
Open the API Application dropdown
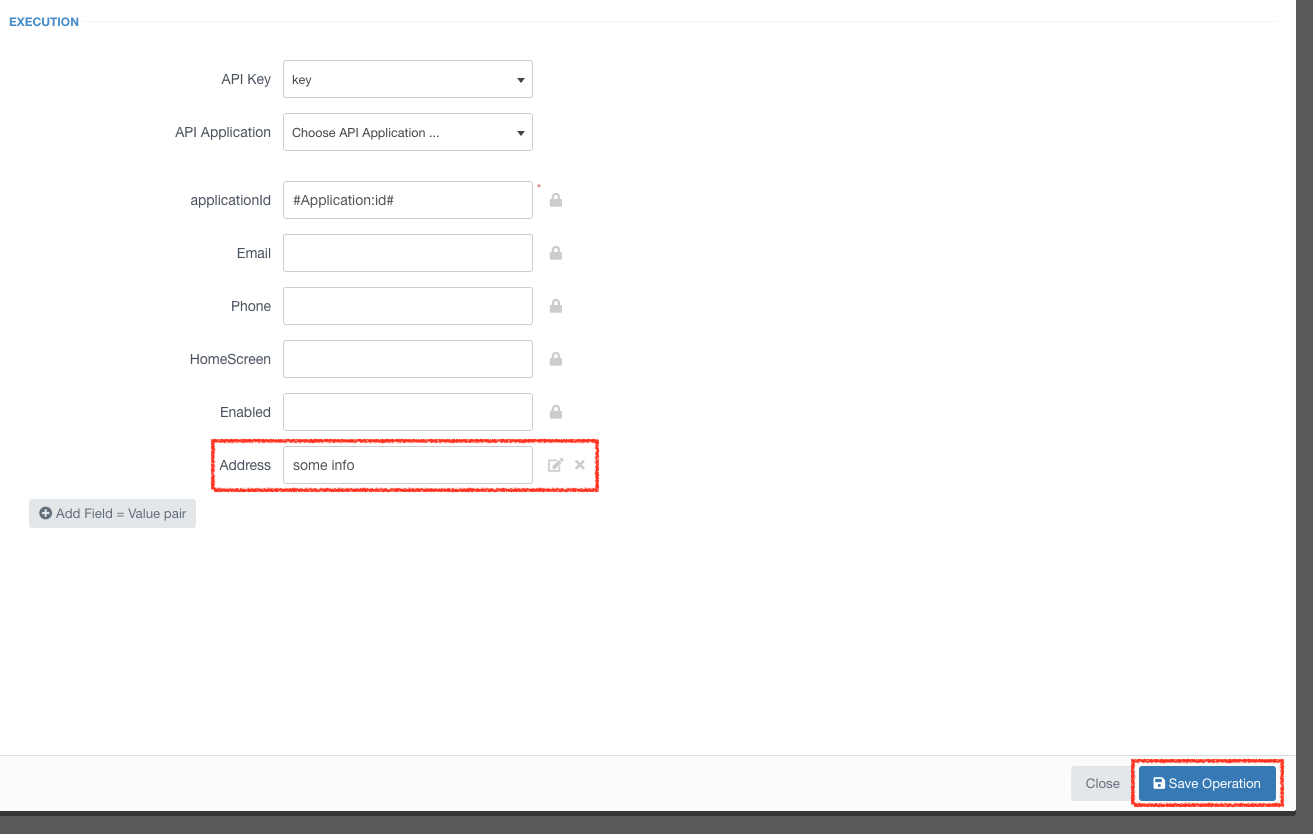(408, 132)
